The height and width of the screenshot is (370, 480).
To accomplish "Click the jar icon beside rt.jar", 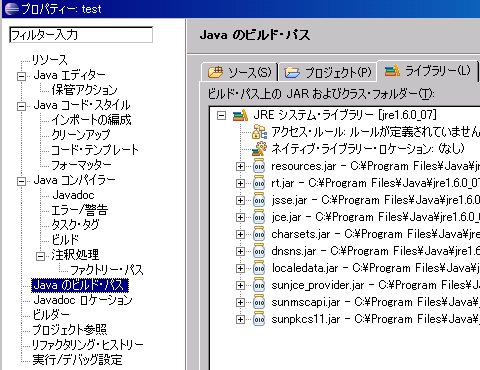I will [x=259, y=183].
